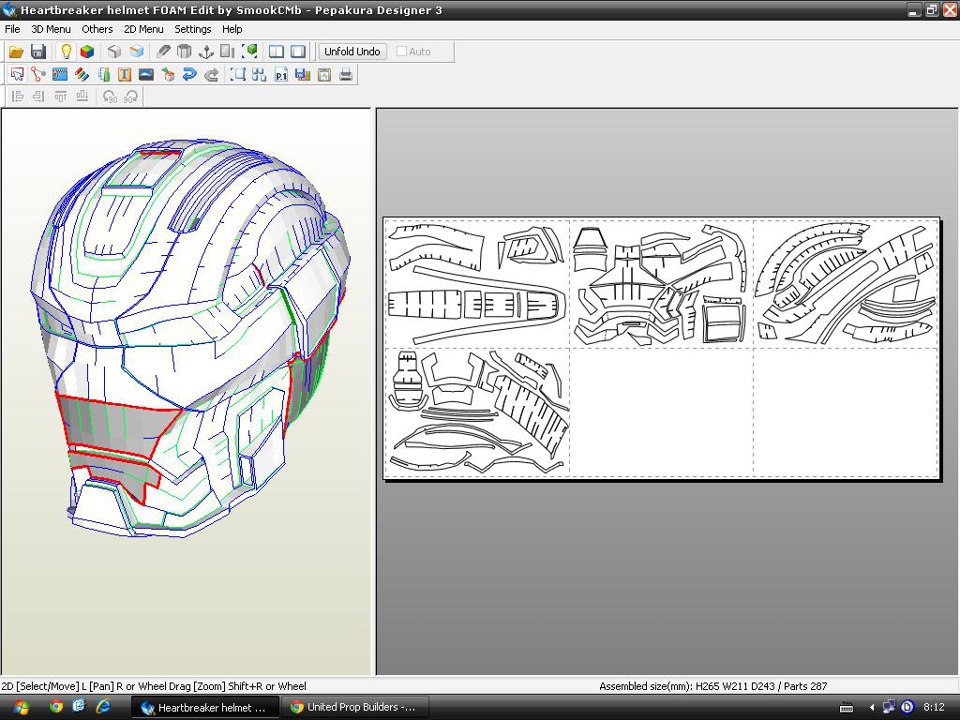Image resolution: width=960 pixels, height=720 pixels.
Task: Click the Unfold Undo button
Action: (352, 52)
